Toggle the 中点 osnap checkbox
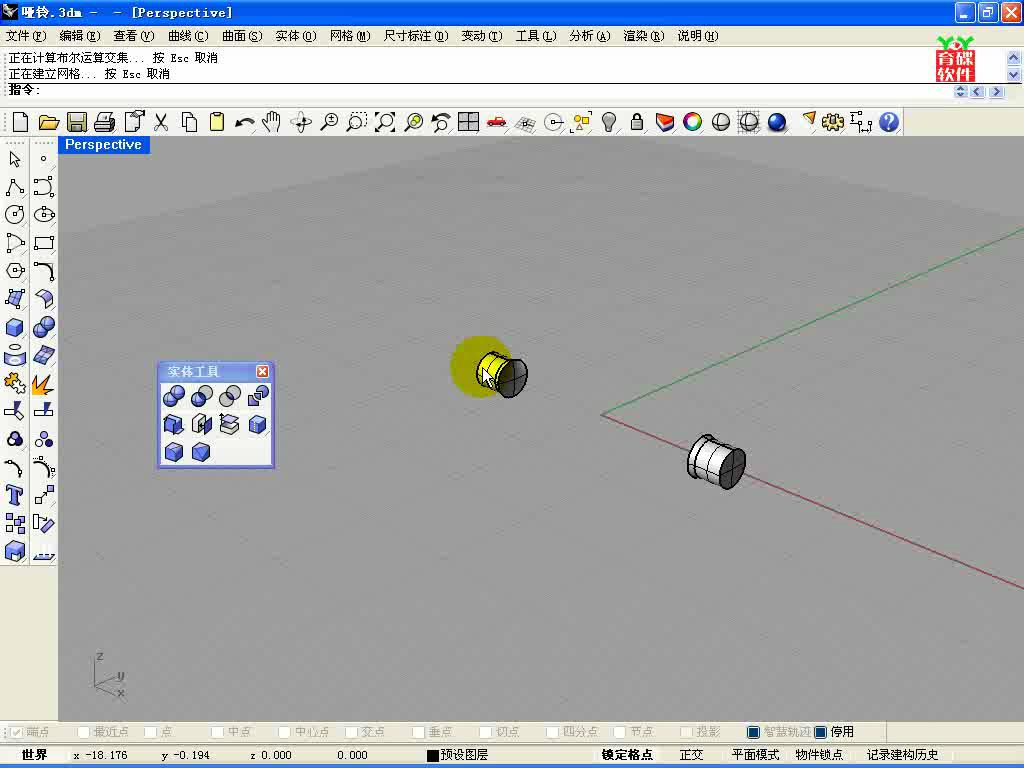This screenshot has height=768, width=1024. (217, 732)
